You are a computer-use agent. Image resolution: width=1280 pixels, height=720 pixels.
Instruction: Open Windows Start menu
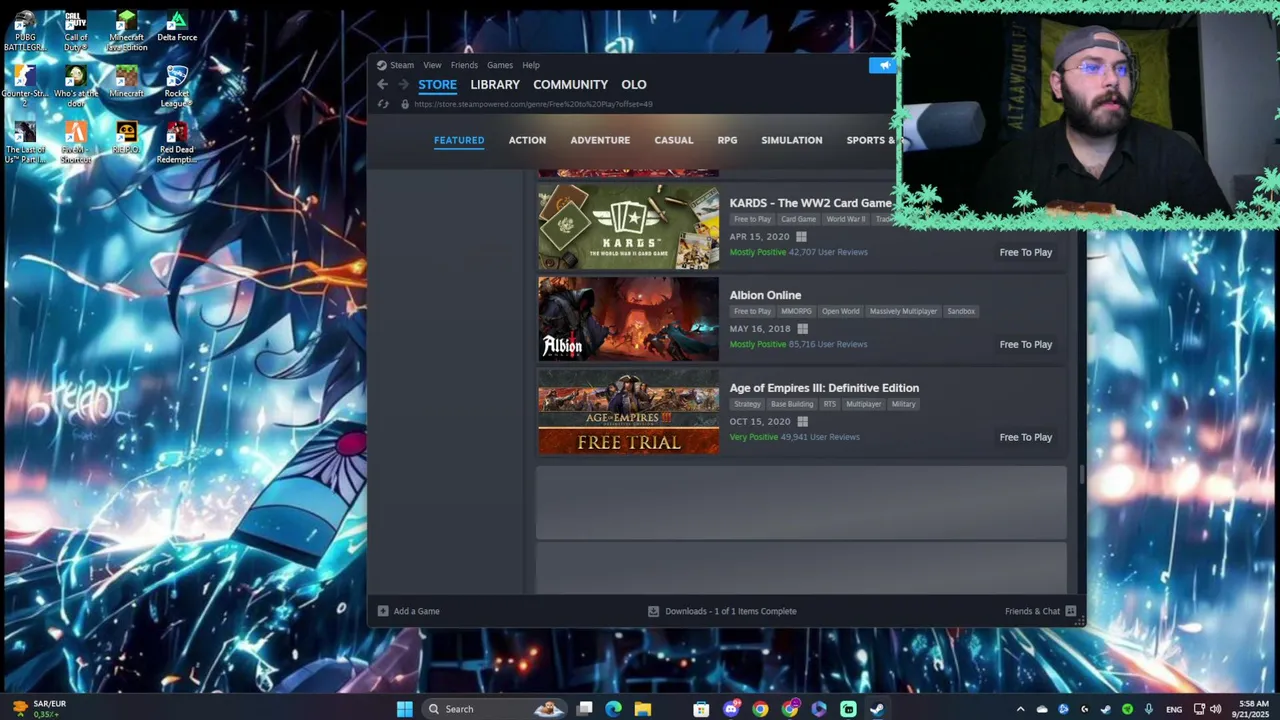[404, 709]
